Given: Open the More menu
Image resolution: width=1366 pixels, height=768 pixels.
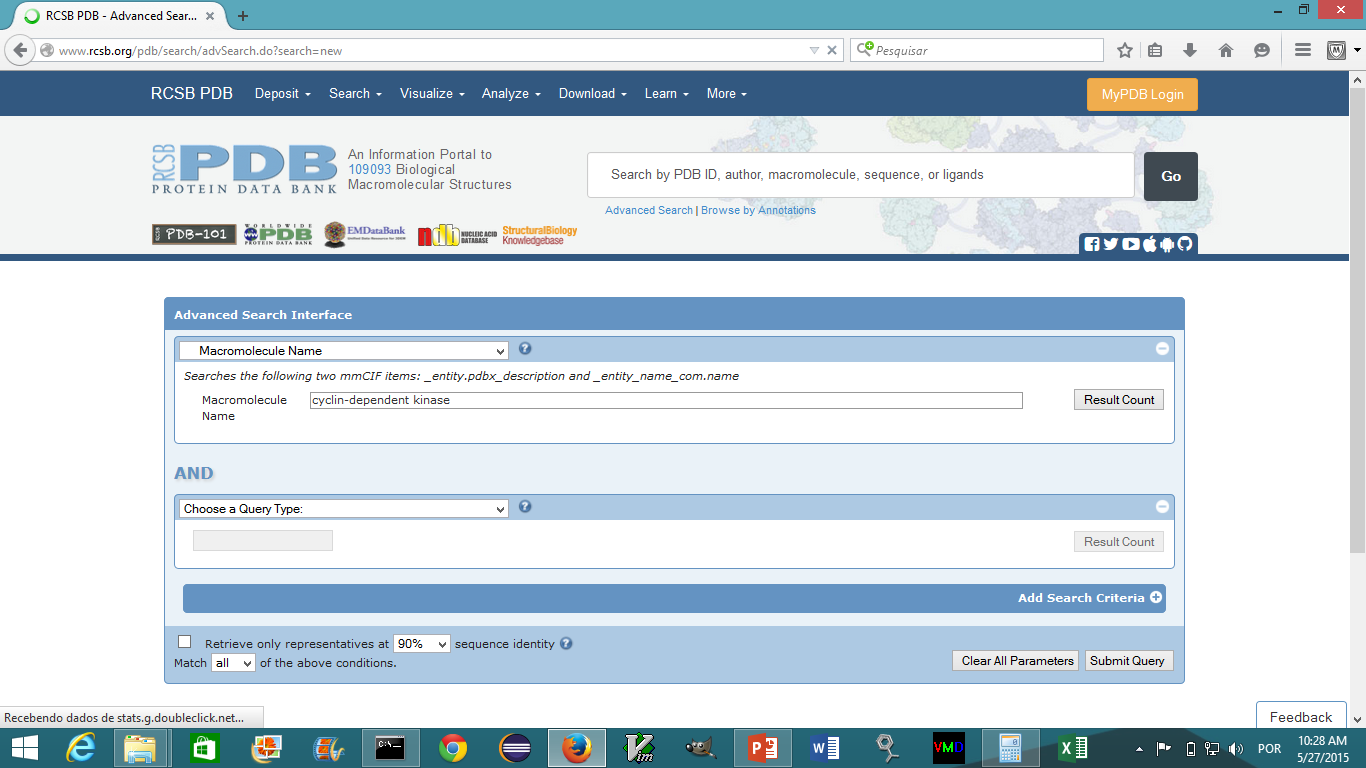Looking at the screenshot, I should (x=726, y=93).
